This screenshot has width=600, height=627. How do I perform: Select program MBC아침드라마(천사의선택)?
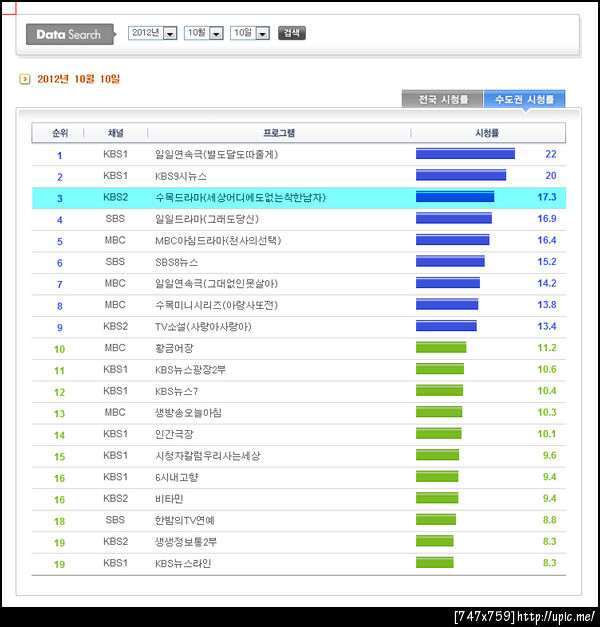[x=218, y=241]
